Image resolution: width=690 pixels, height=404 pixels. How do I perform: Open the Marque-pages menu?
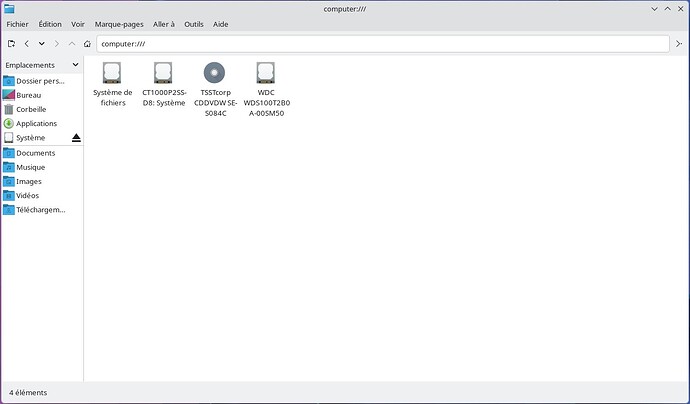pyautogui.click(x=119, y=24)
